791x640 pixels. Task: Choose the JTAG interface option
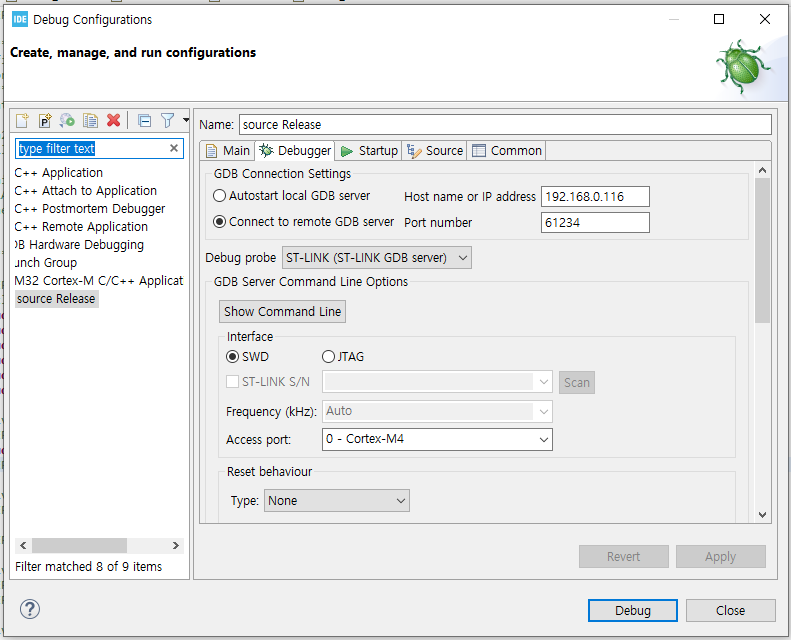tap(328, 357)
